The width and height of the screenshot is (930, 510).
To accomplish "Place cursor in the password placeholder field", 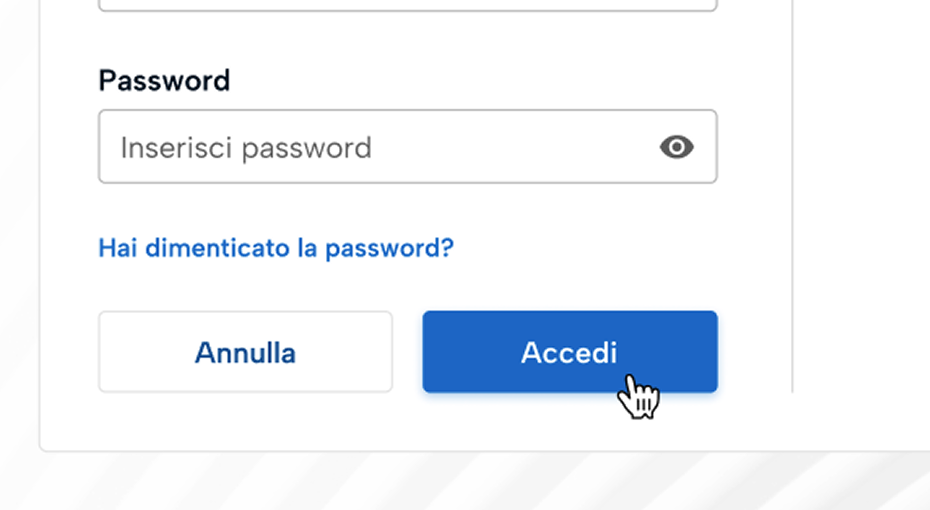I will (x=370, y=148).
